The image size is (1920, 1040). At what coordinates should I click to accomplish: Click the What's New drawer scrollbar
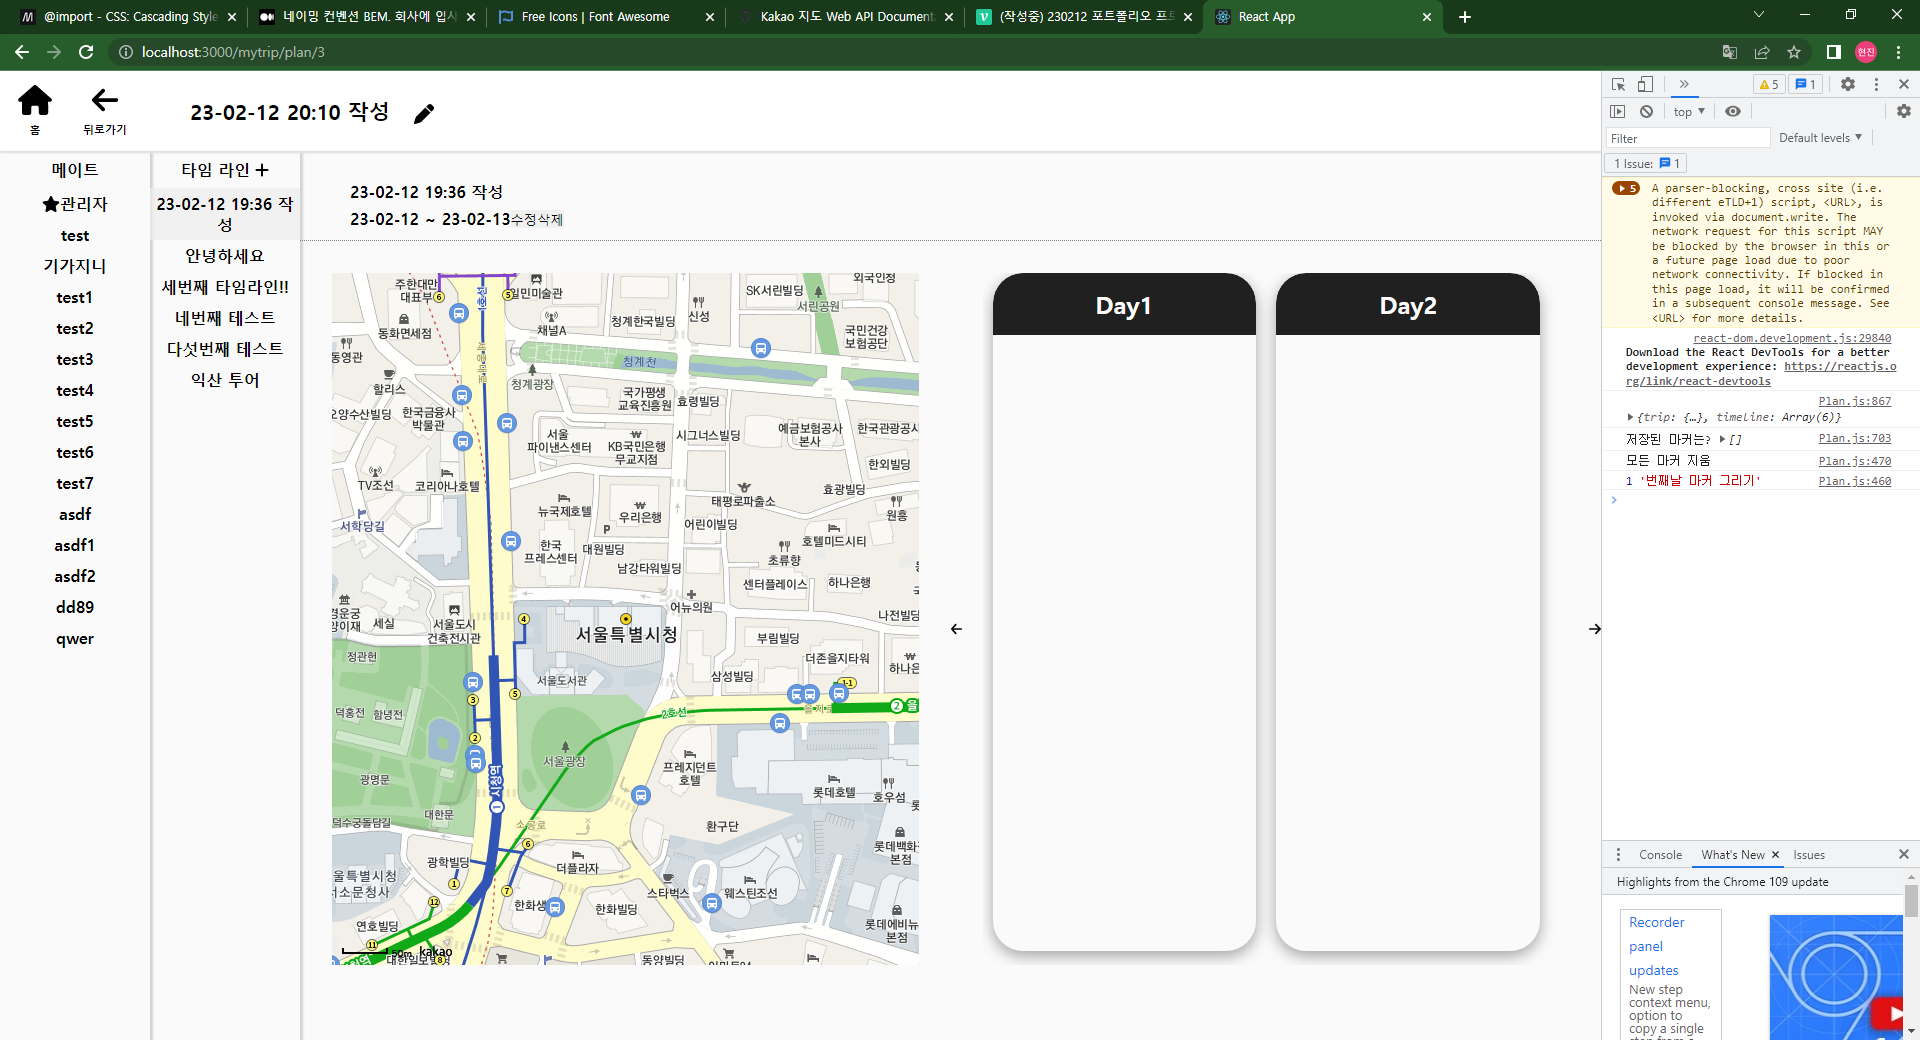[x=1911, y=900]
